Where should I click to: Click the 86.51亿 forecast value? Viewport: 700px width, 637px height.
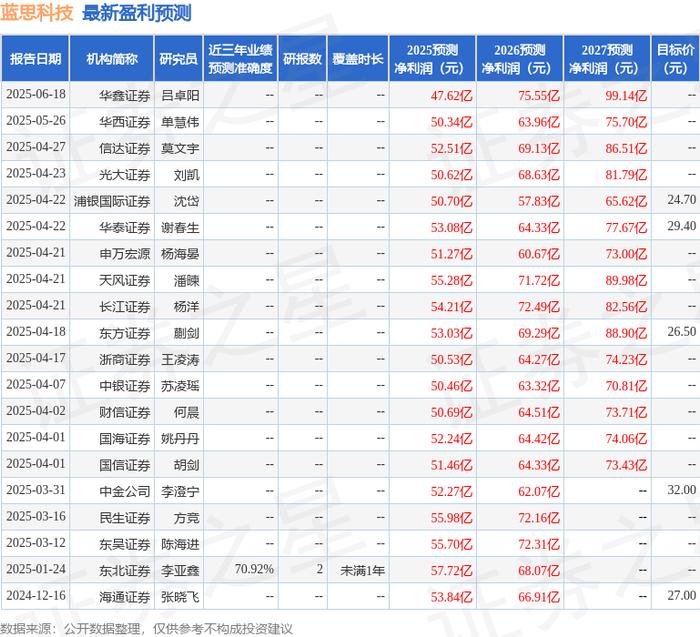coord(626,148)
